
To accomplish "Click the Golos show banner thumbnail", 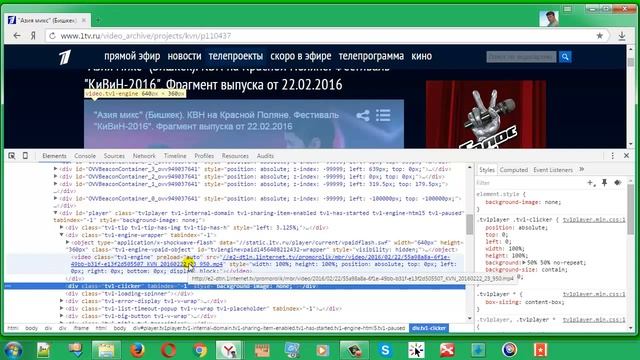I will click(x=486, y=114).
